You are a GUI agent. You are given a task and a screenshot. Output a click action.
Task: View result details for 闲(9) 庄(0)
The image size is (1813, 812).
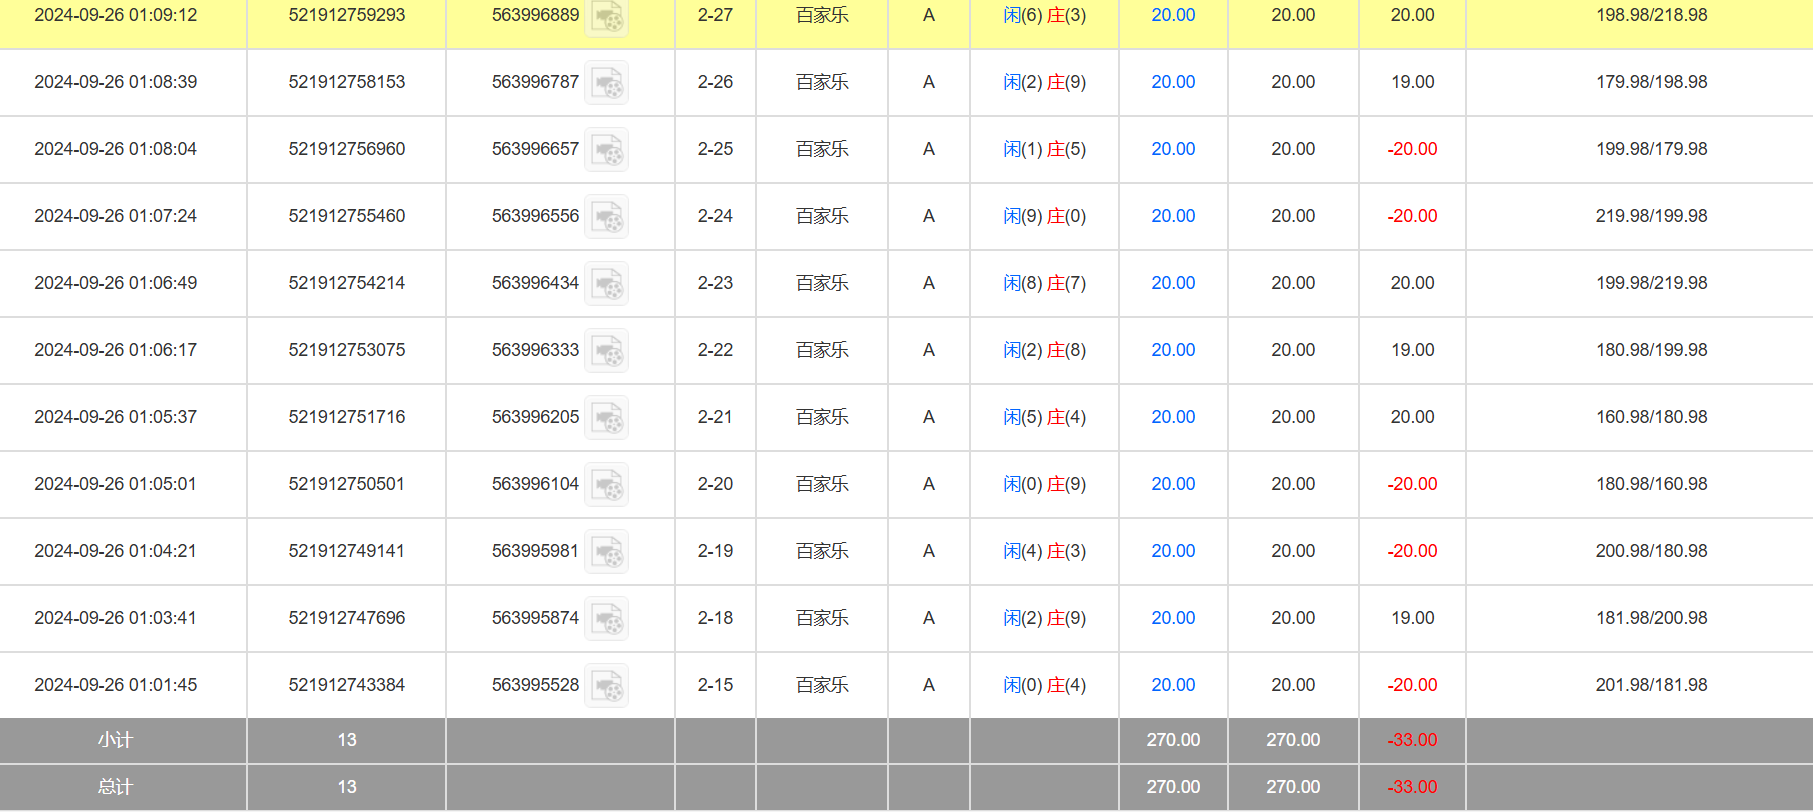pos(1044,216)
